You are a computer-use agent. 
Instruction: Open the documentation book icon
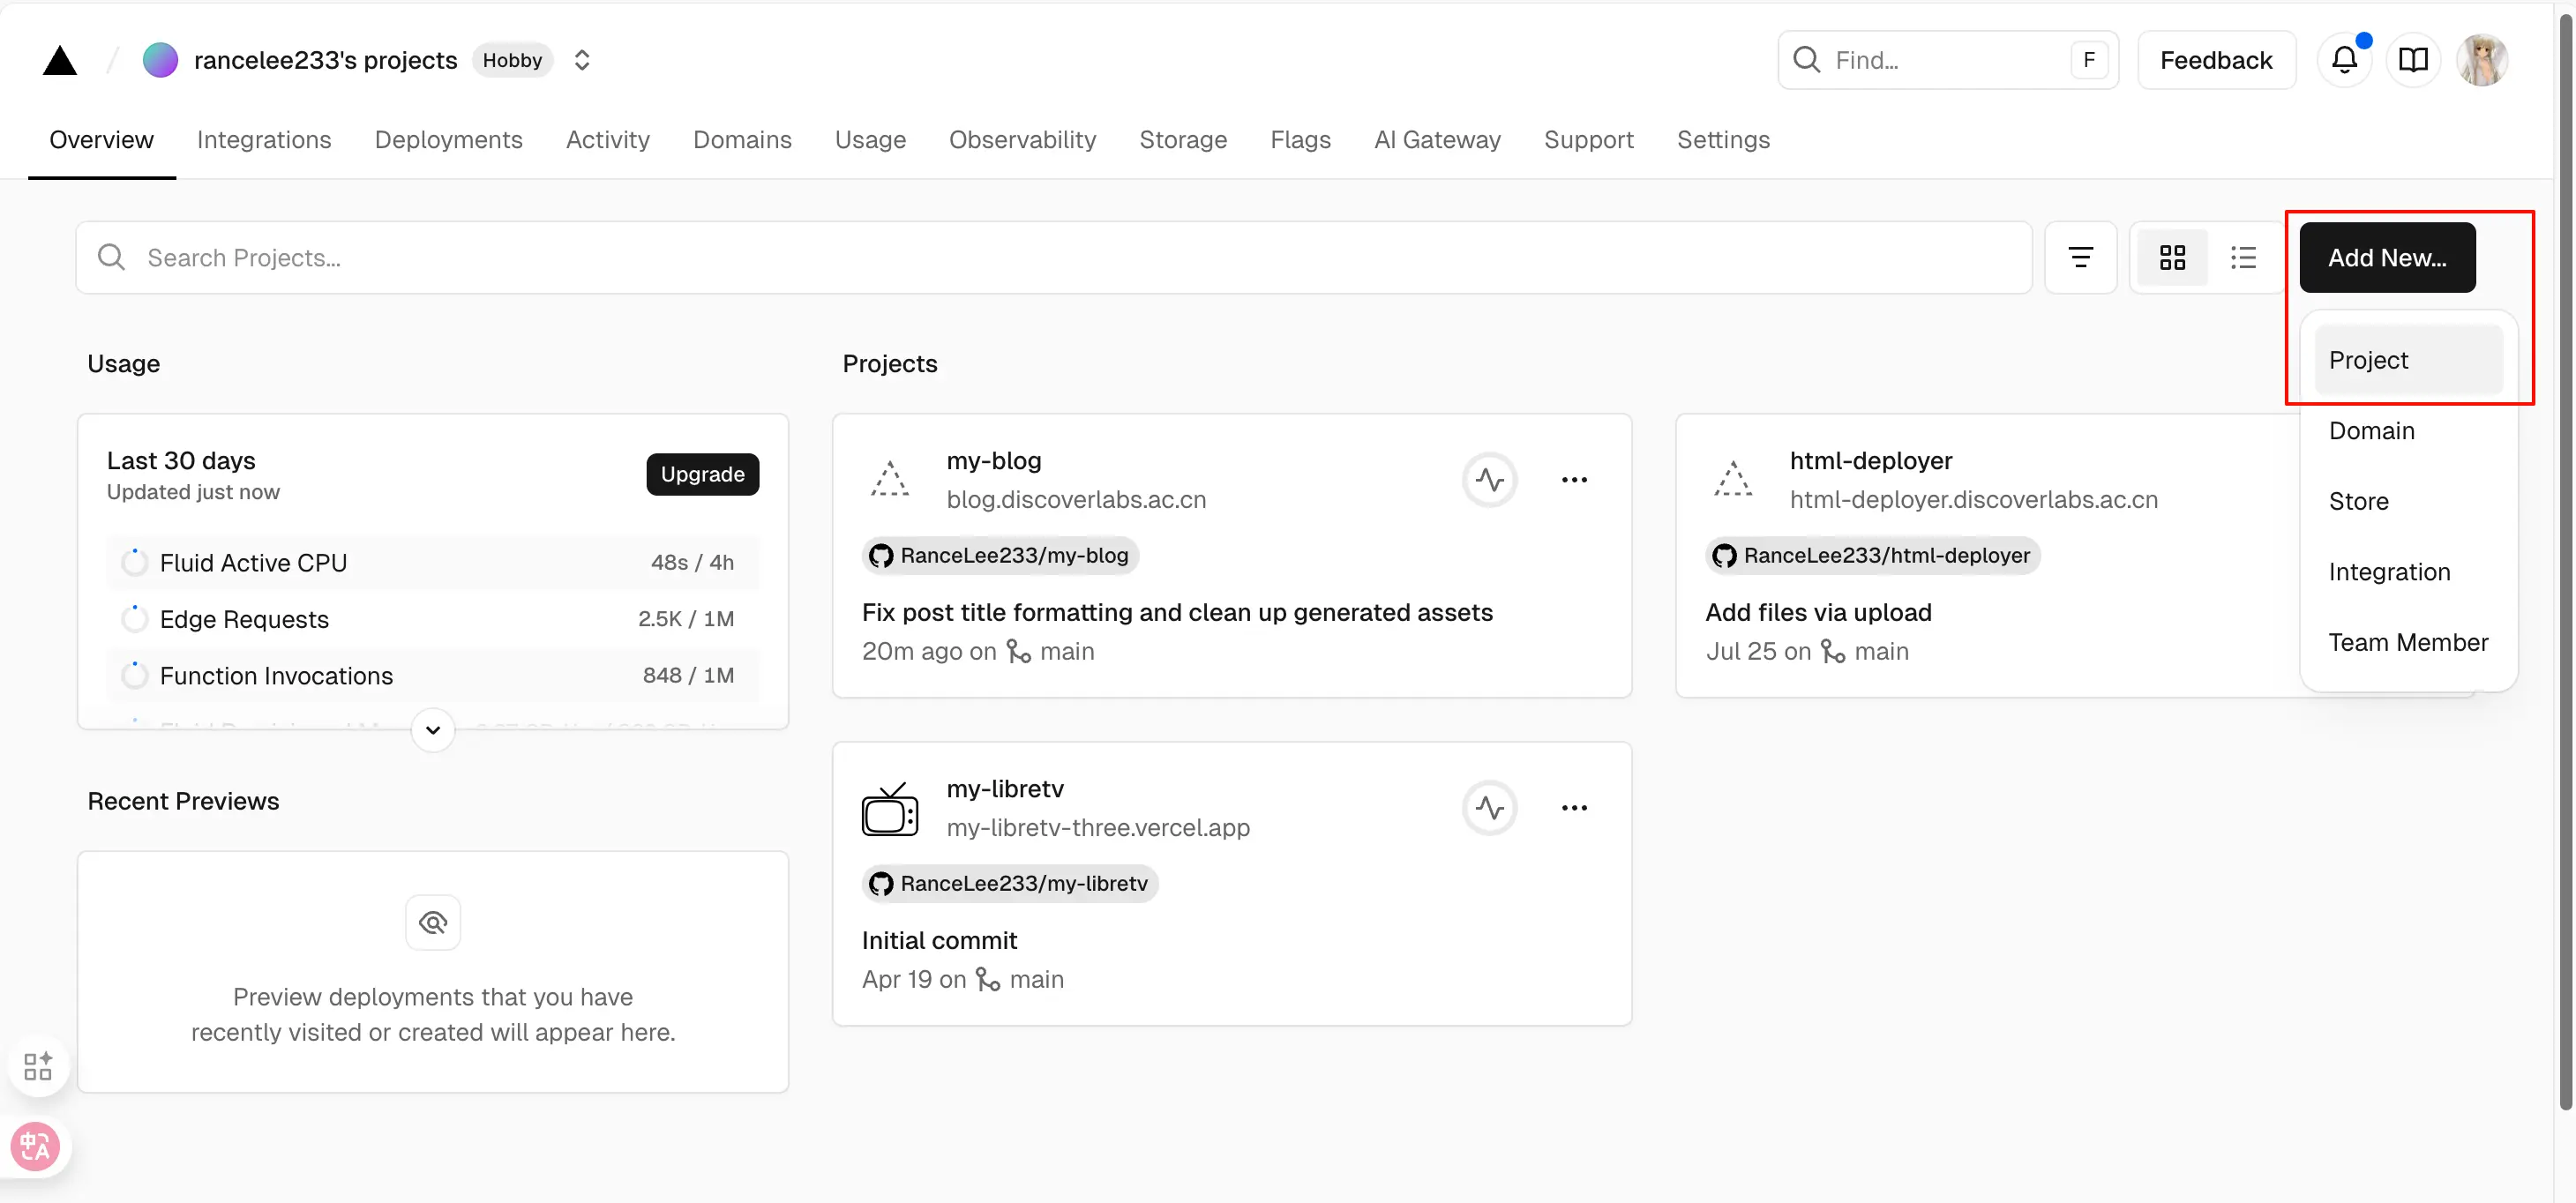click(2413, 60)
